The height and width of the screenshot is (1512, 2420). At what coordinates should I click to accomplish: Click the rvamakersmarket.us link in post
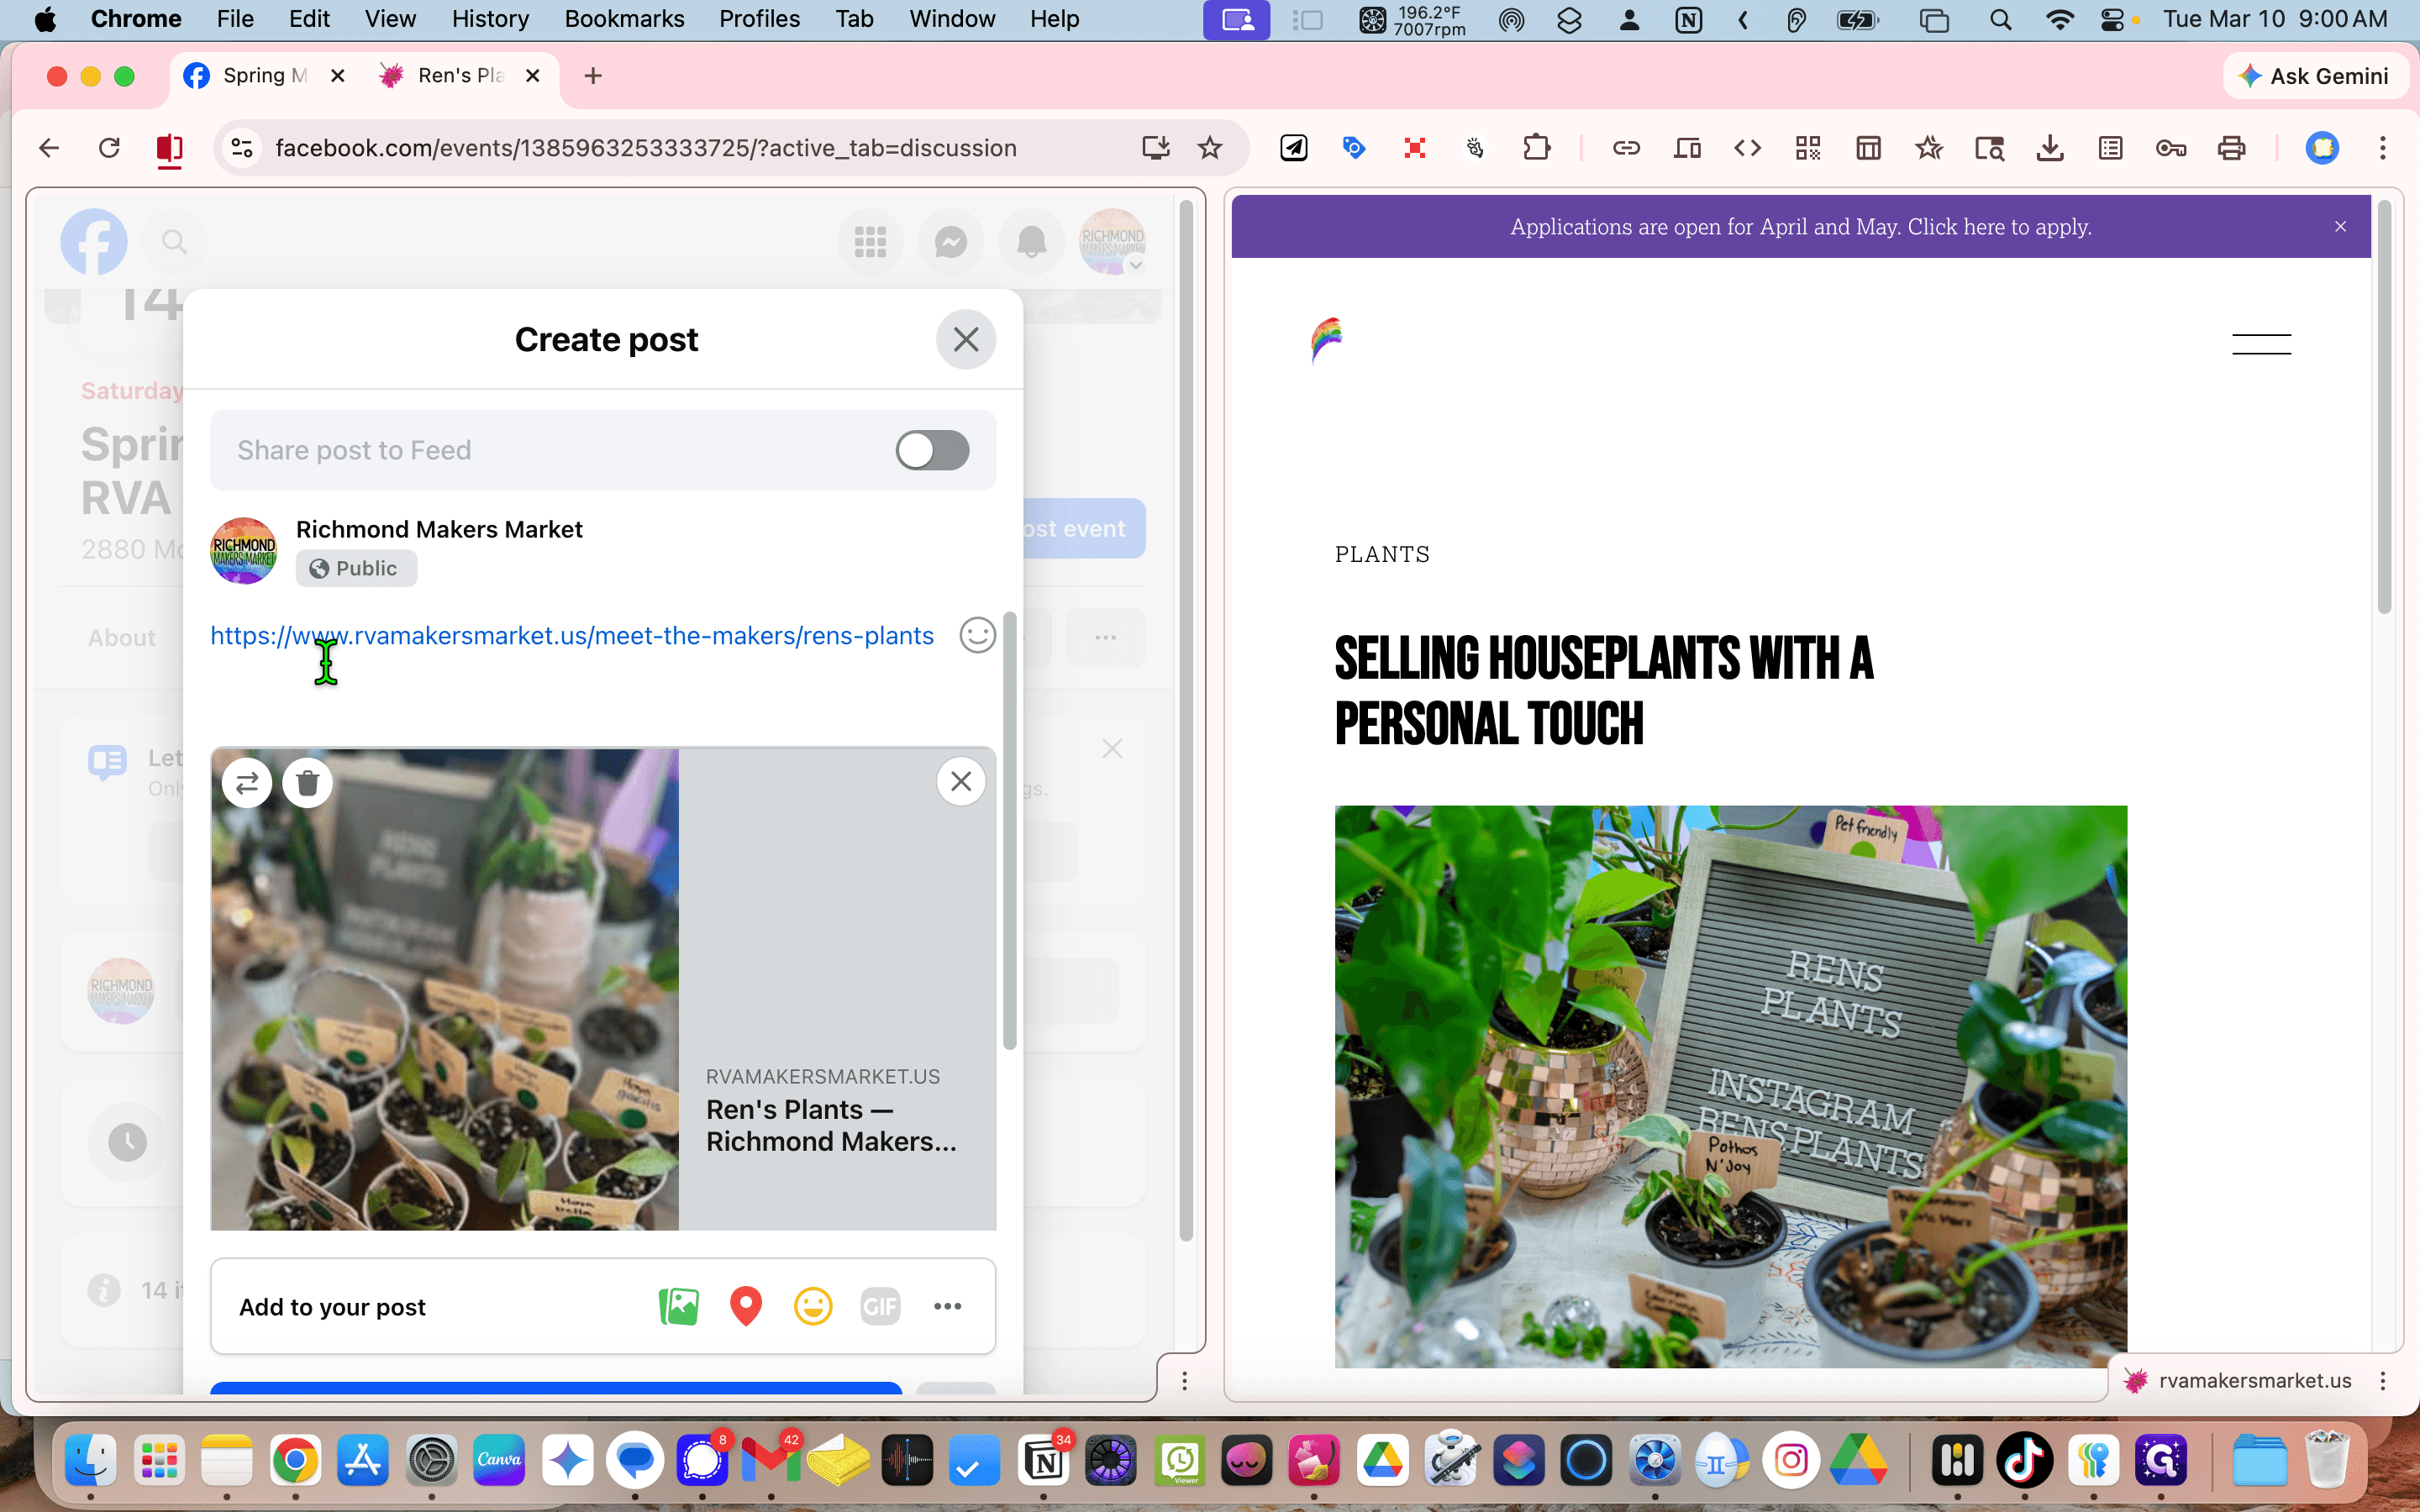572,636
